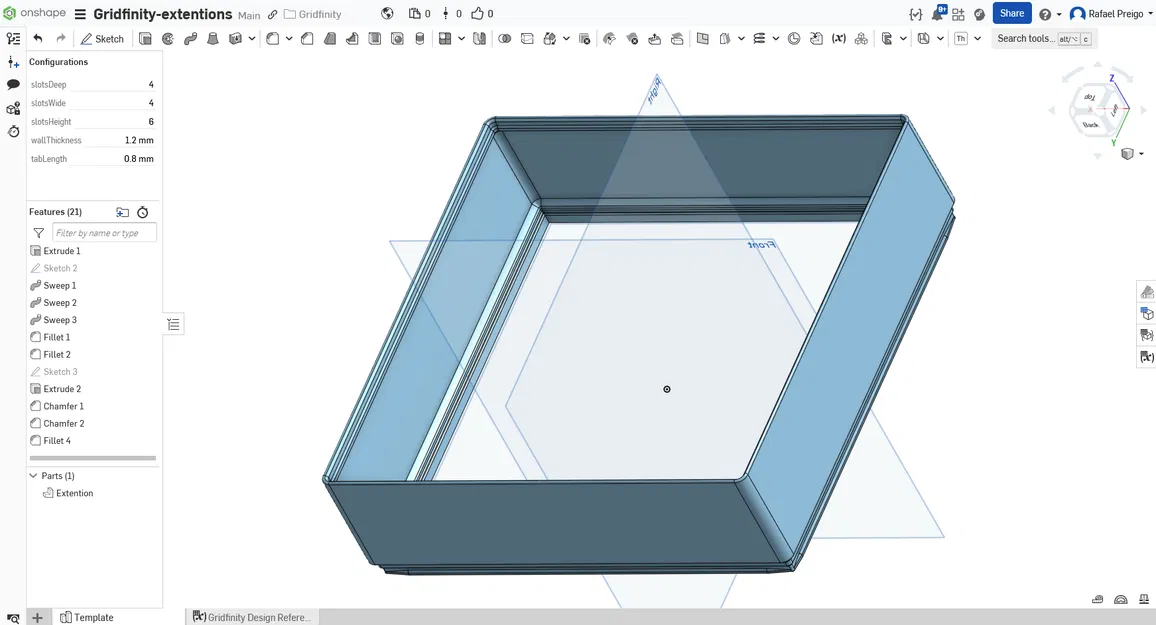
Task: Open the notifications bell icon
Action: 938,13
